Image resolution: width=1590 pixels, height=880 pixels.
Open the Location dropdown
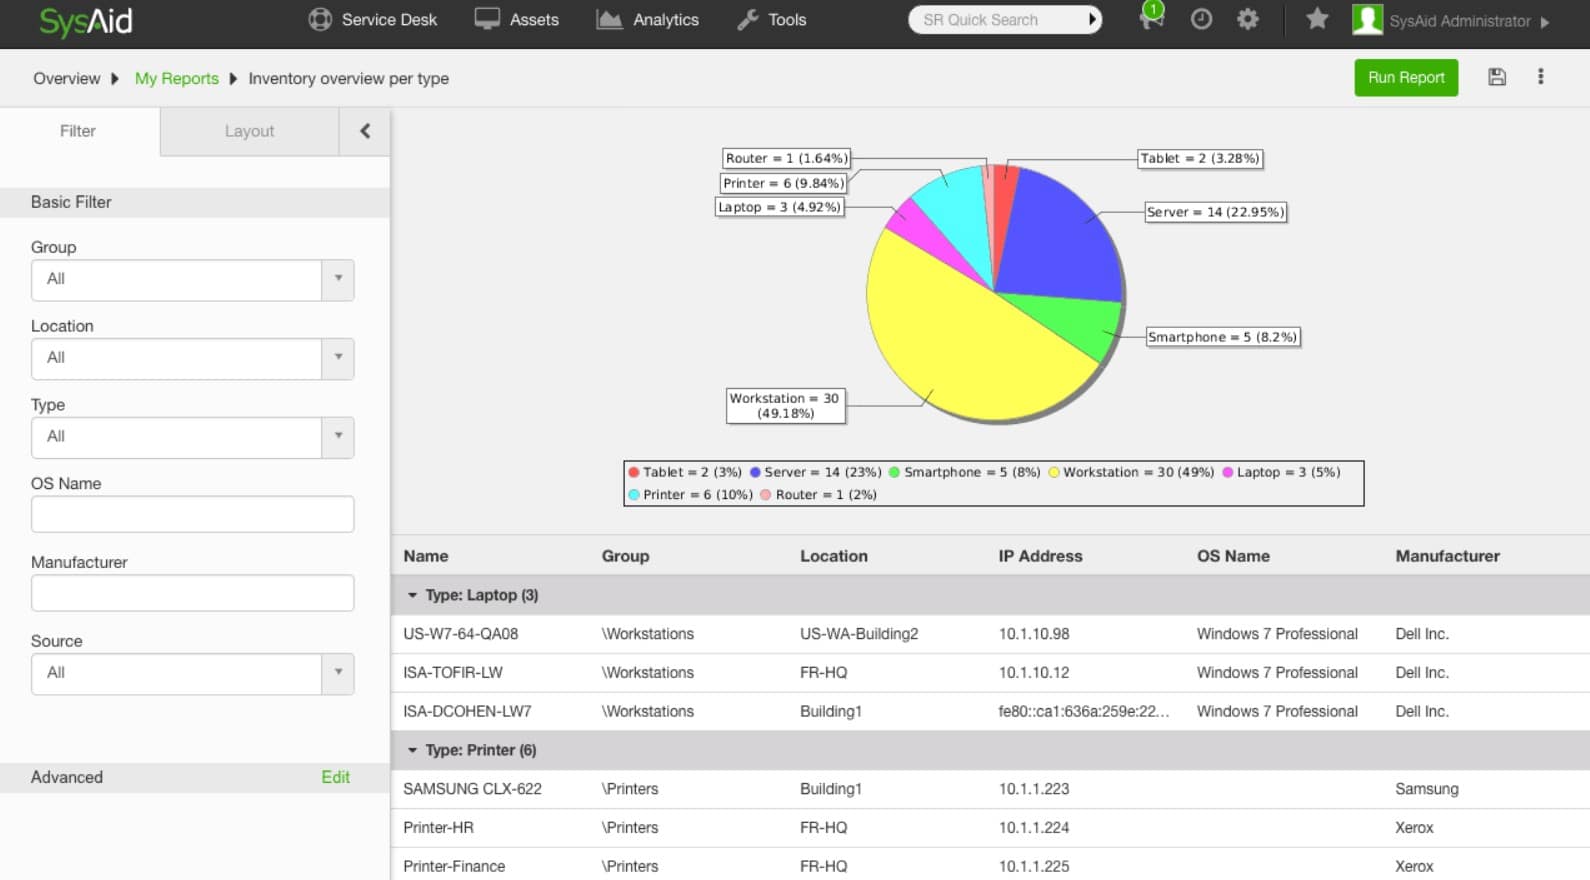click(192, 358)
